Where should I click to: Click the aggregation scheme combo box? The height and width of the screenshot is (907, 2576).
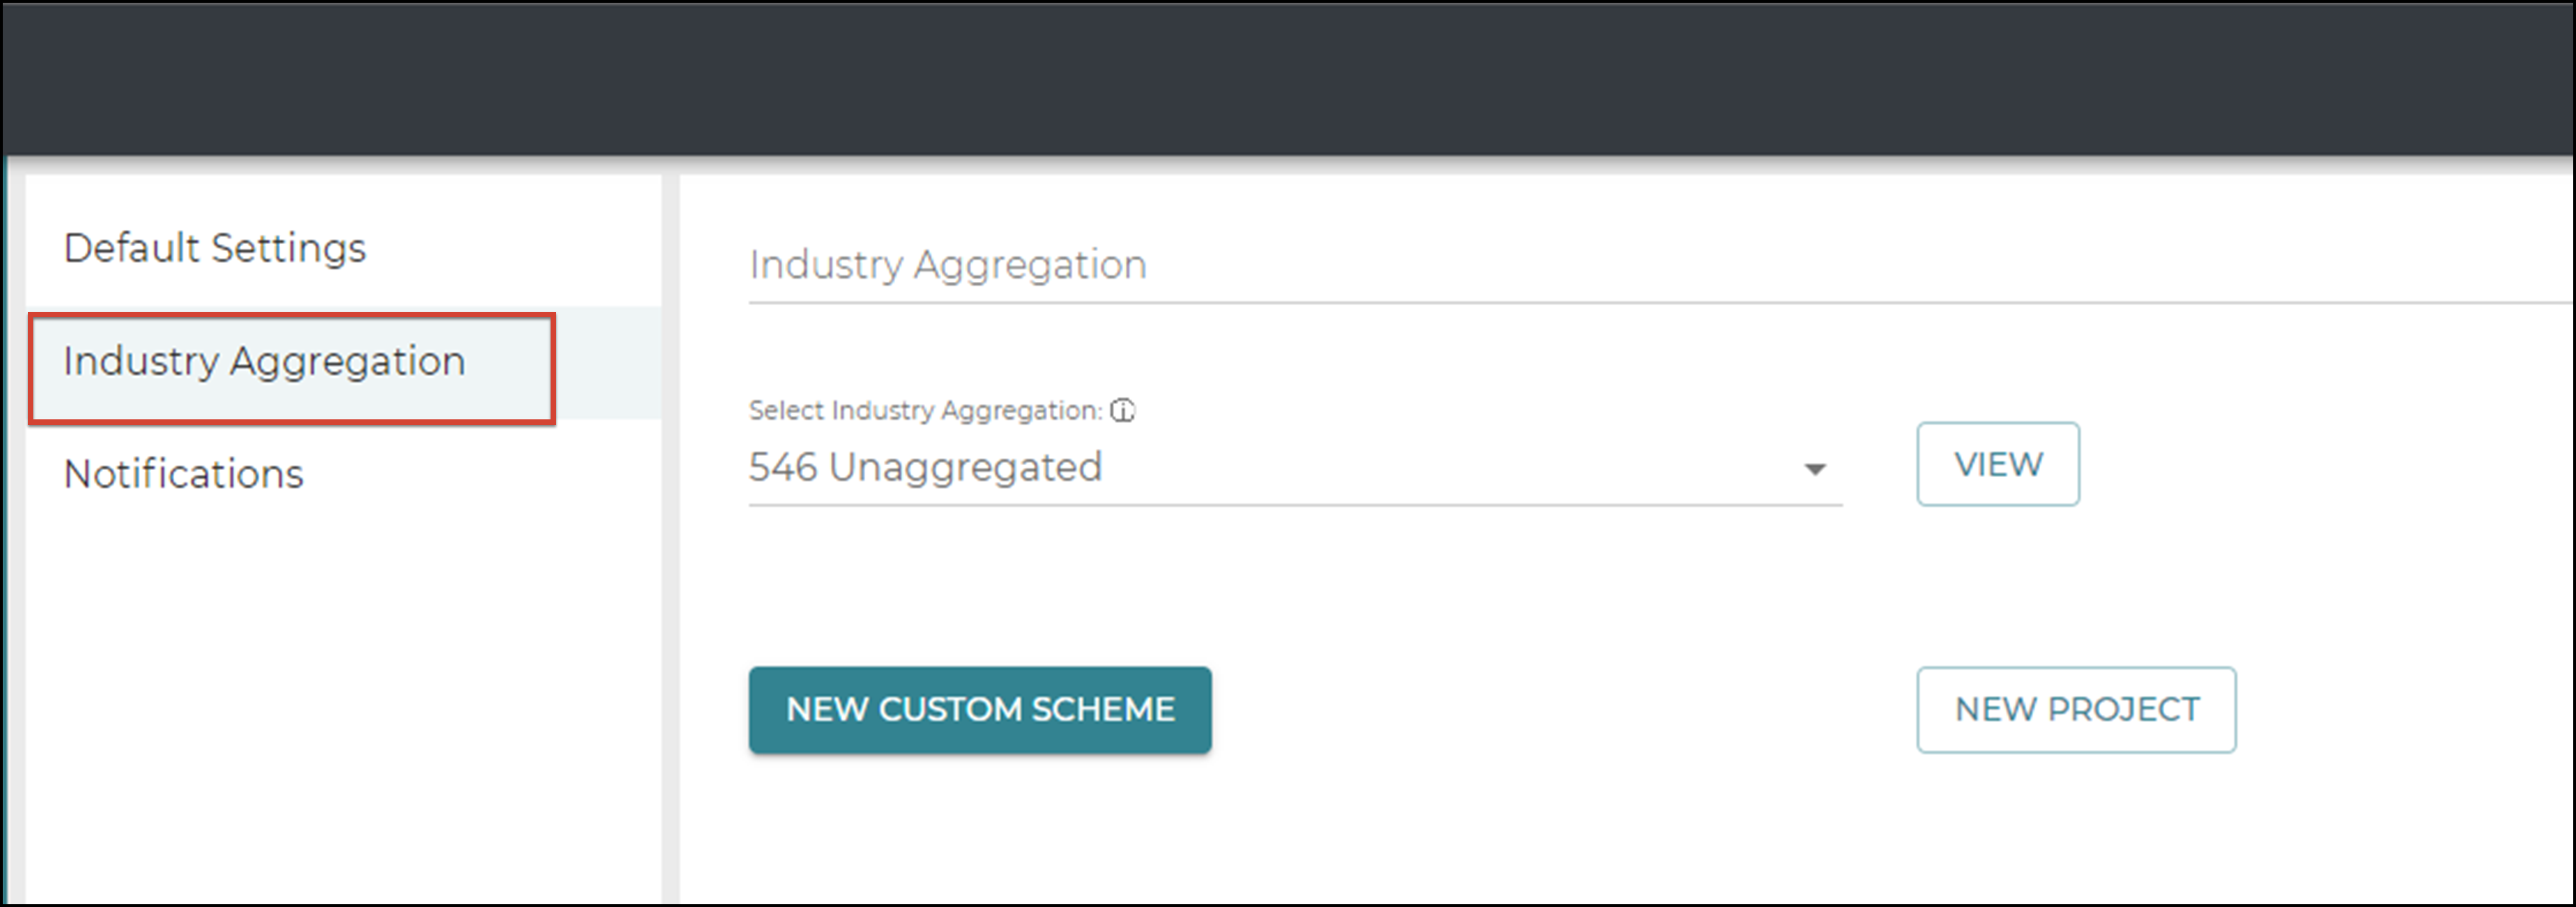click(1290, 467)
